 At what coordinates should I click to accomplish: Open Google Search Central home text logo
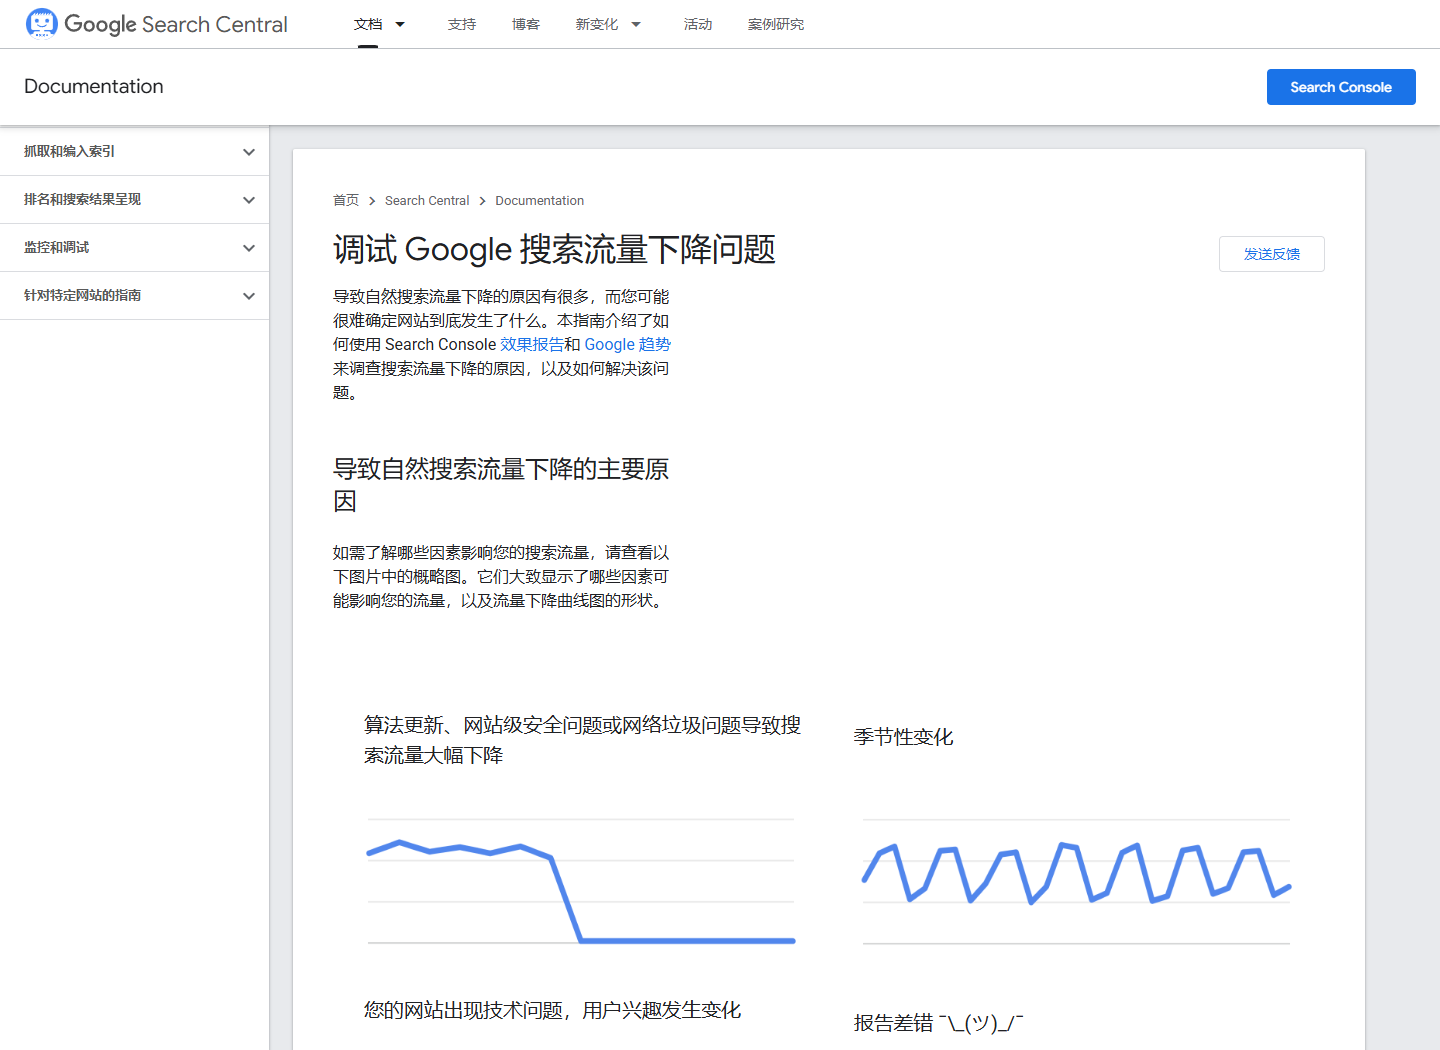(176, 24)
